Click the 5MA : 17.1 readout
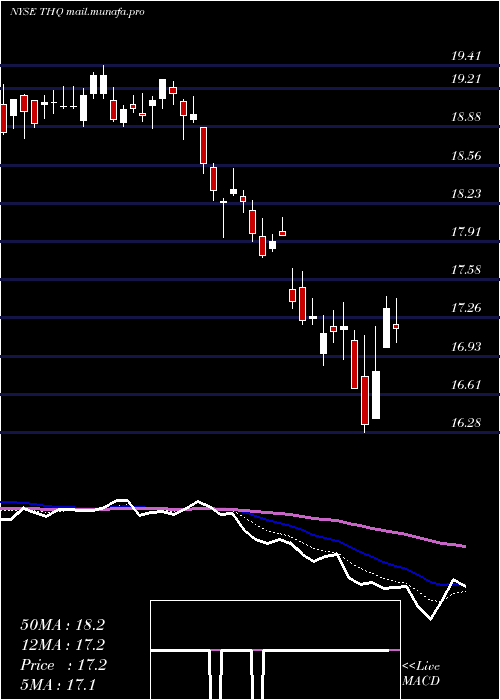The width and height of the screenshot is (500, 700). (x=58, y=685)
